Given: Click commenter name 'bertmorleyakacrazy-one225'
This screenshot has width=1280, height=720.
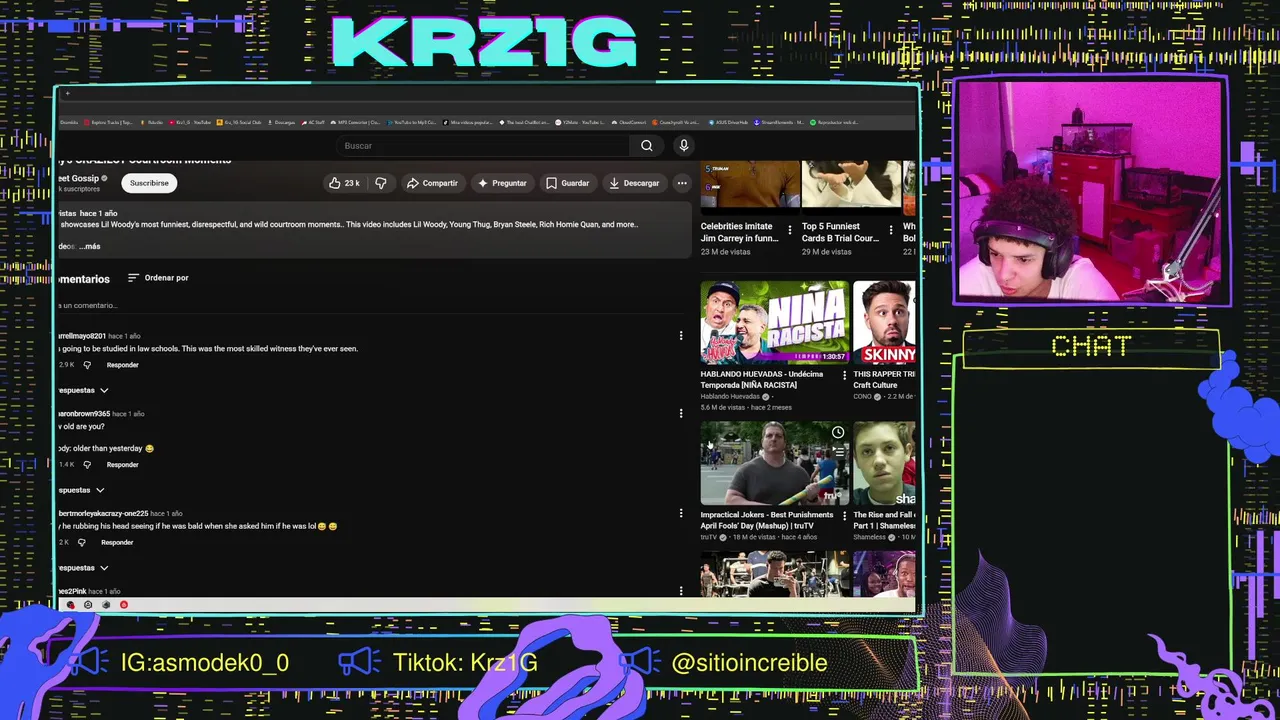Looking at the screenshot, I should coord(103,513).
